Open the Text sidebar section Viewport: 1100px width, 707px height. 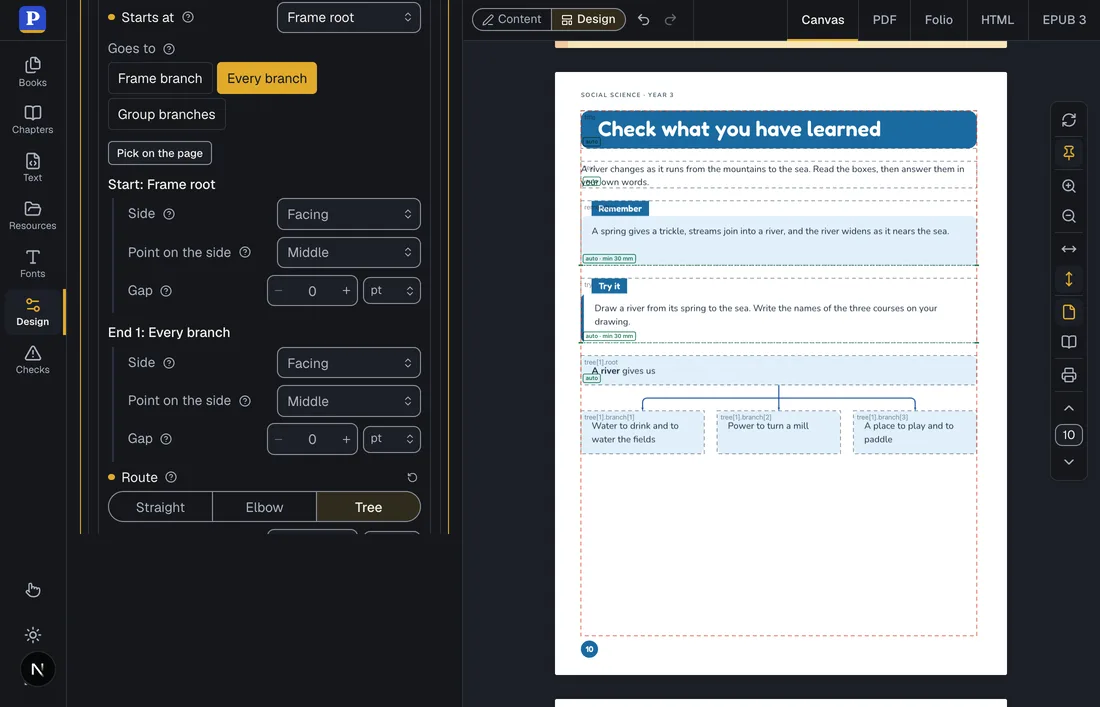point(32,168)
